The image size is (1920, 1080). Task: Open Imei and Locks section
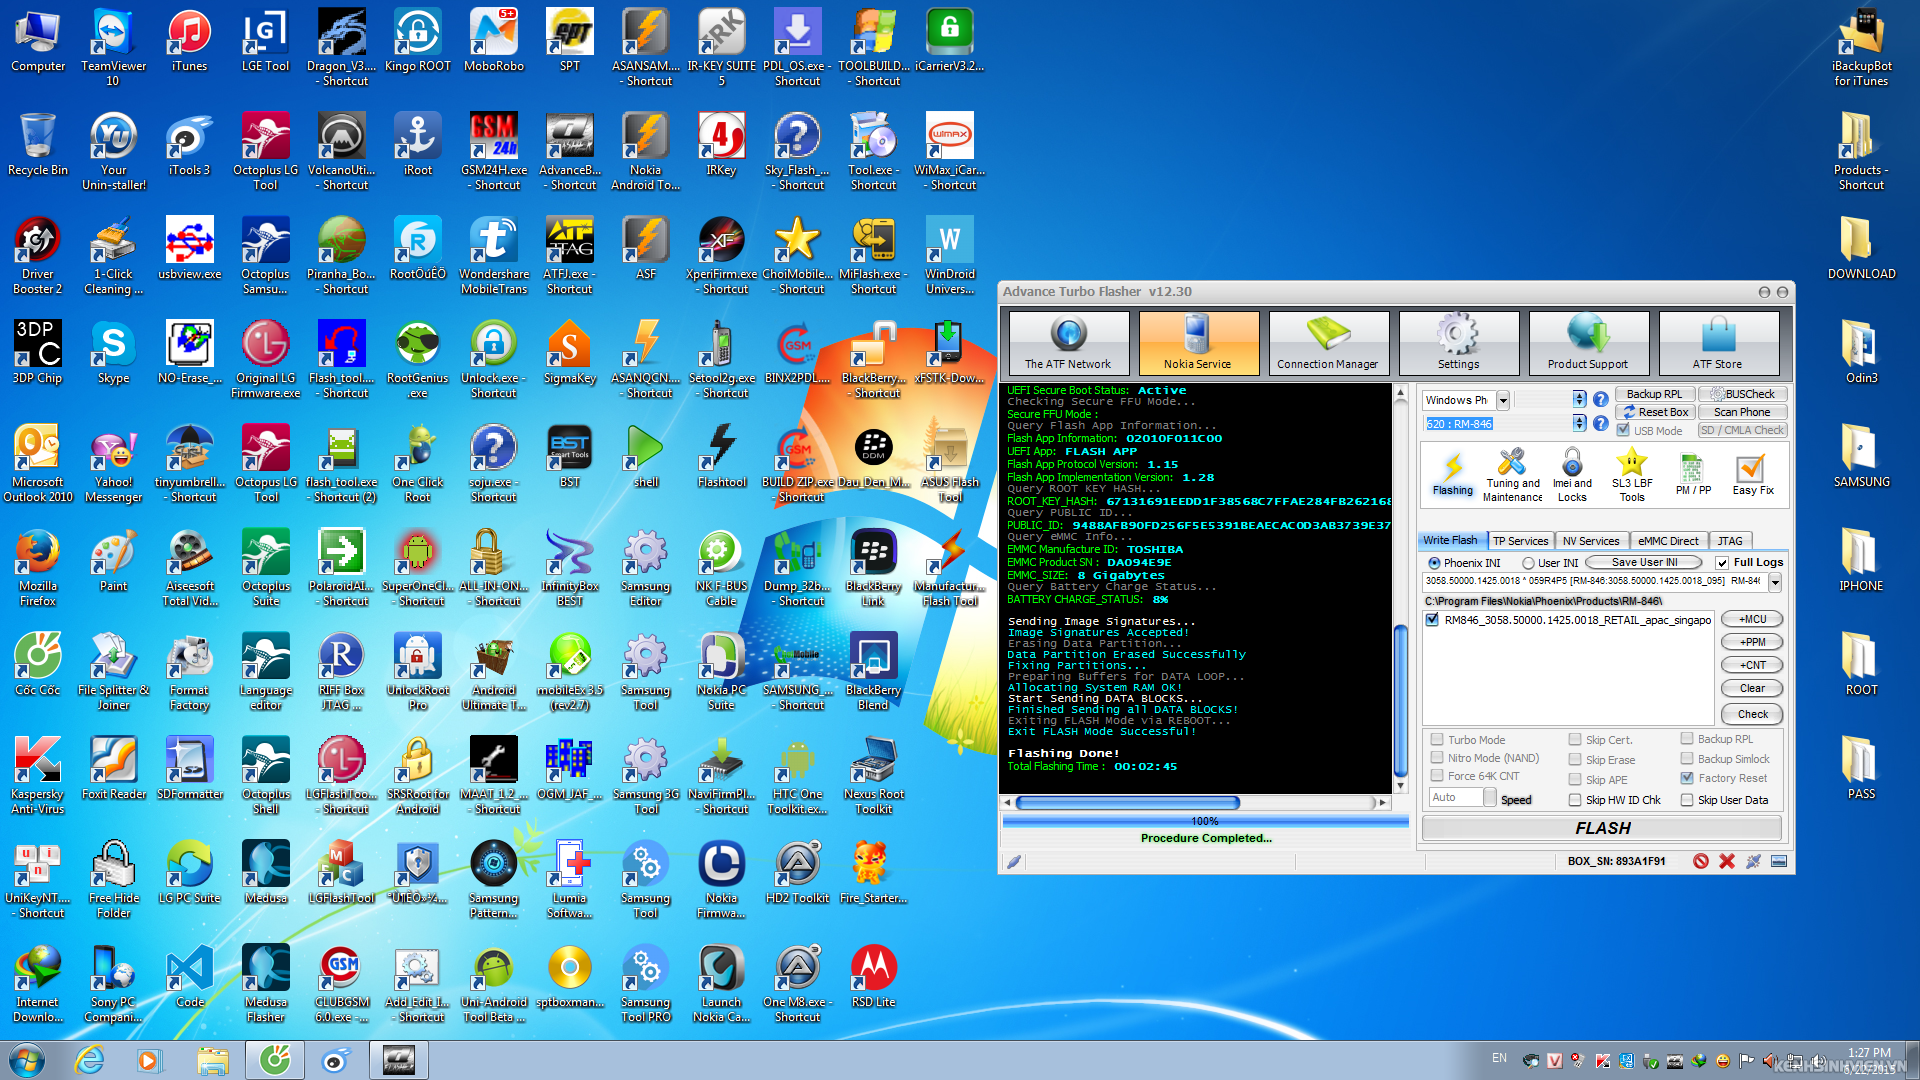tap(1572, 475)
